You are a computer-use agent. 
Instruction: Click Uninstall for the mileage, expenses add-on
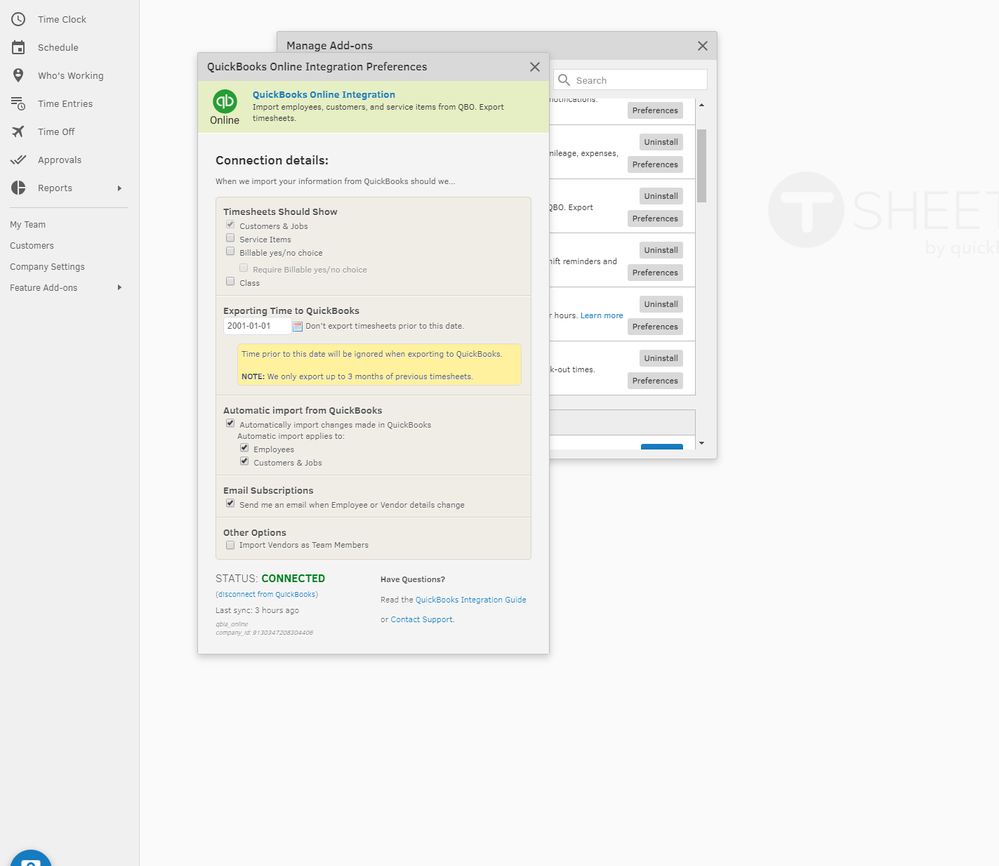click(661, 142)
